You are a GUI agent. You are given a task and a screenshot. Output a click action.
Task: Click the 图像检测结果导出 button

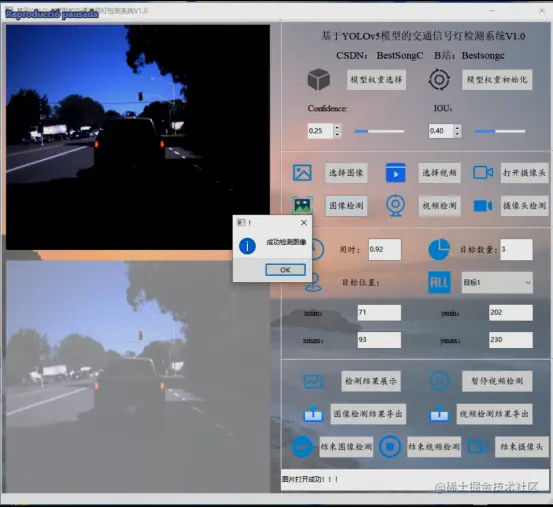[x=368, y=414]
